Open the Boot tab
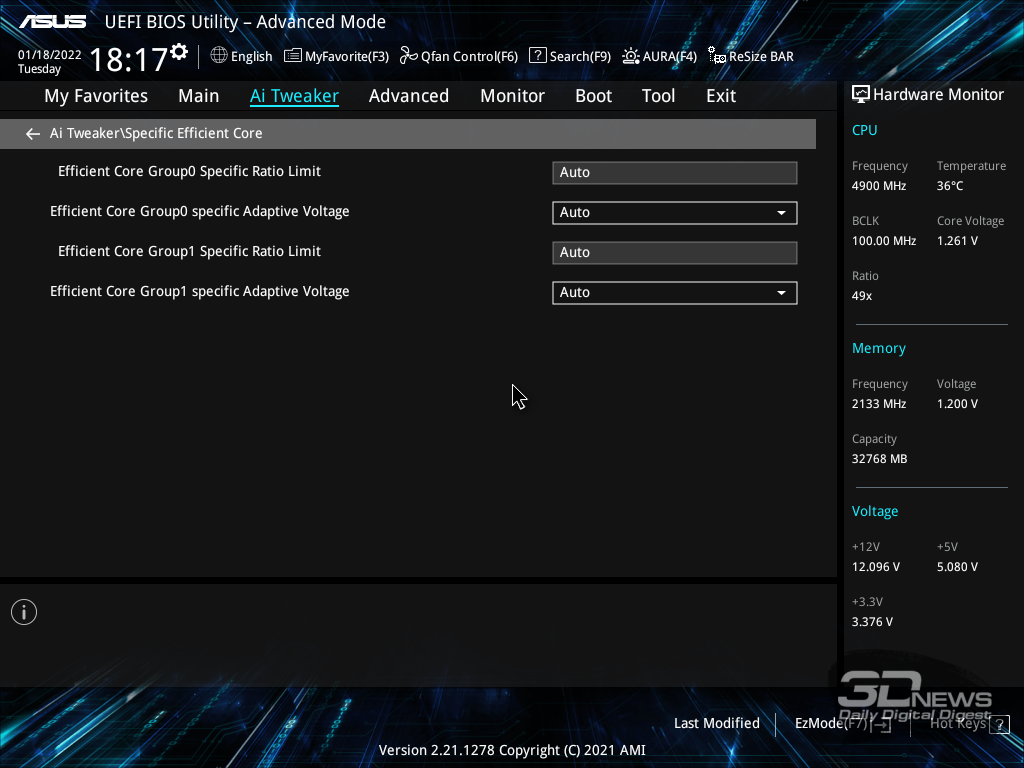 click(x=593, y=96)
